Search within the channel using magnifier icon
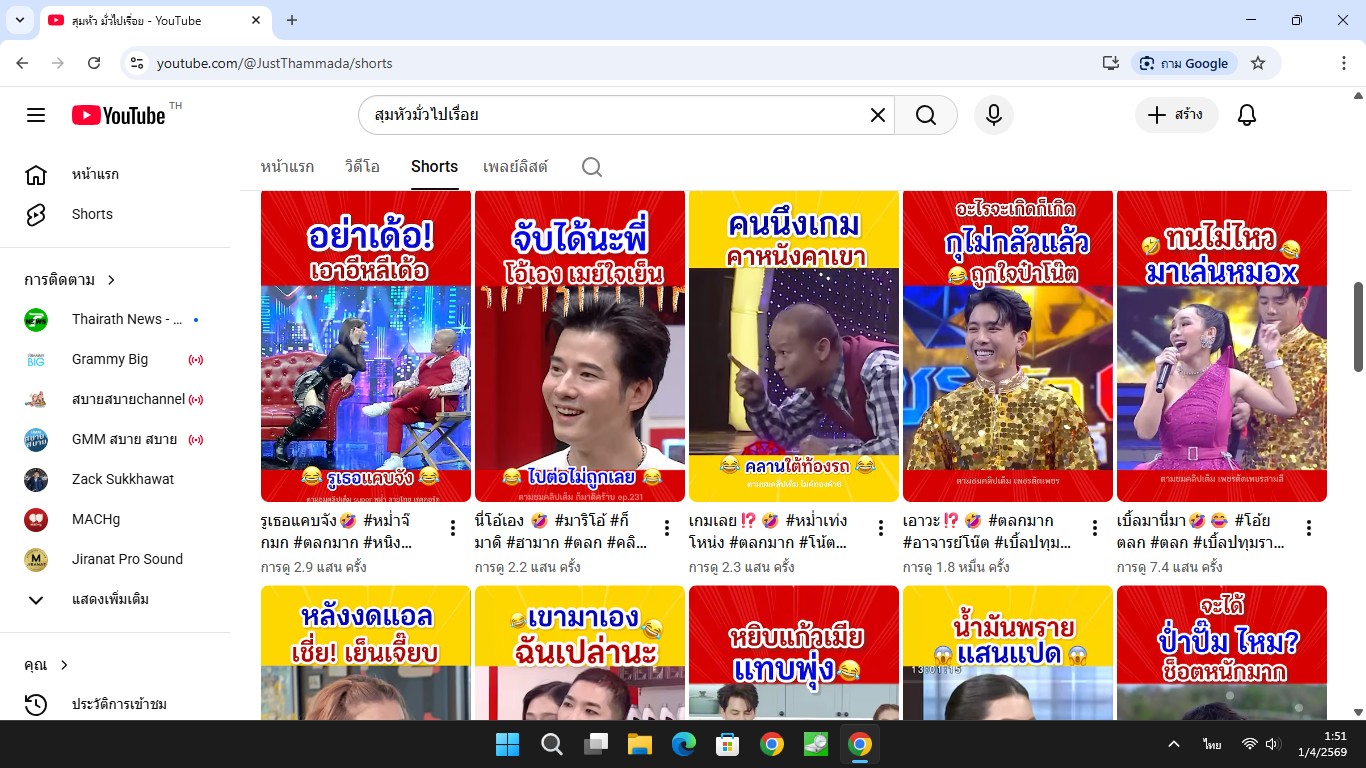 tap(591, 167)
